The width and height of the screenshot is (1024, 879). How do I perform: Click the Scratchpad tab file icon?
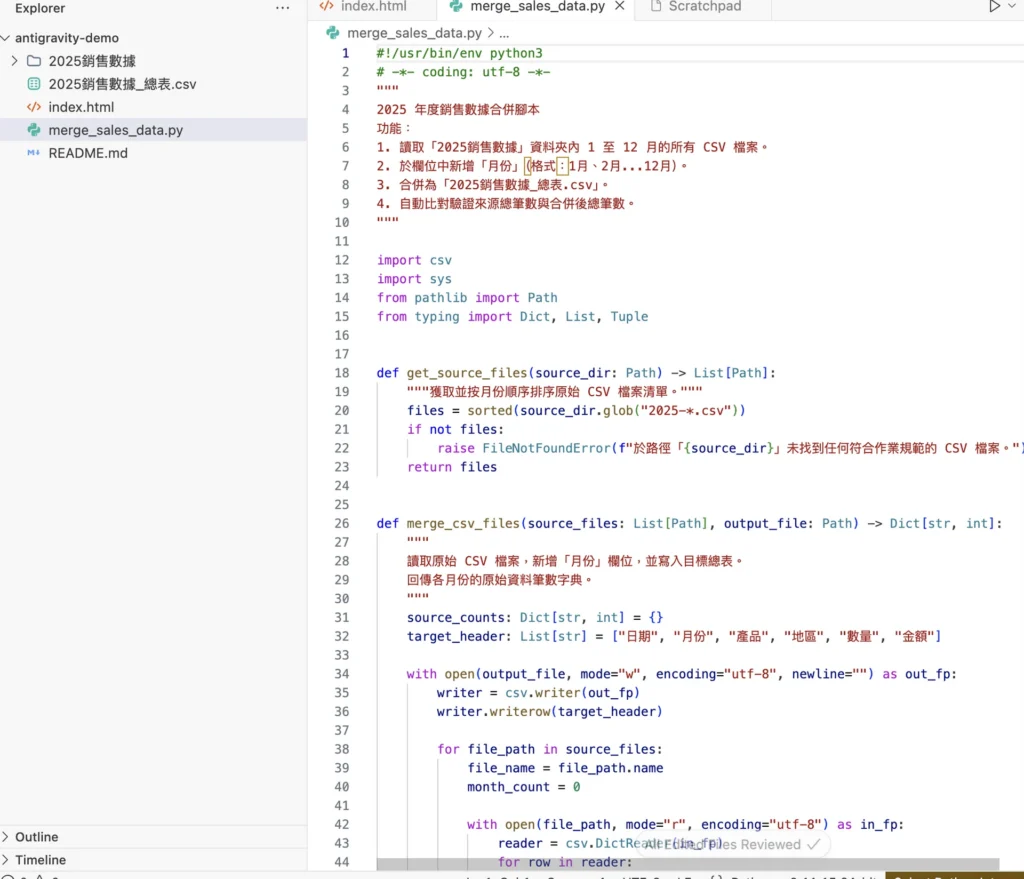656,6
